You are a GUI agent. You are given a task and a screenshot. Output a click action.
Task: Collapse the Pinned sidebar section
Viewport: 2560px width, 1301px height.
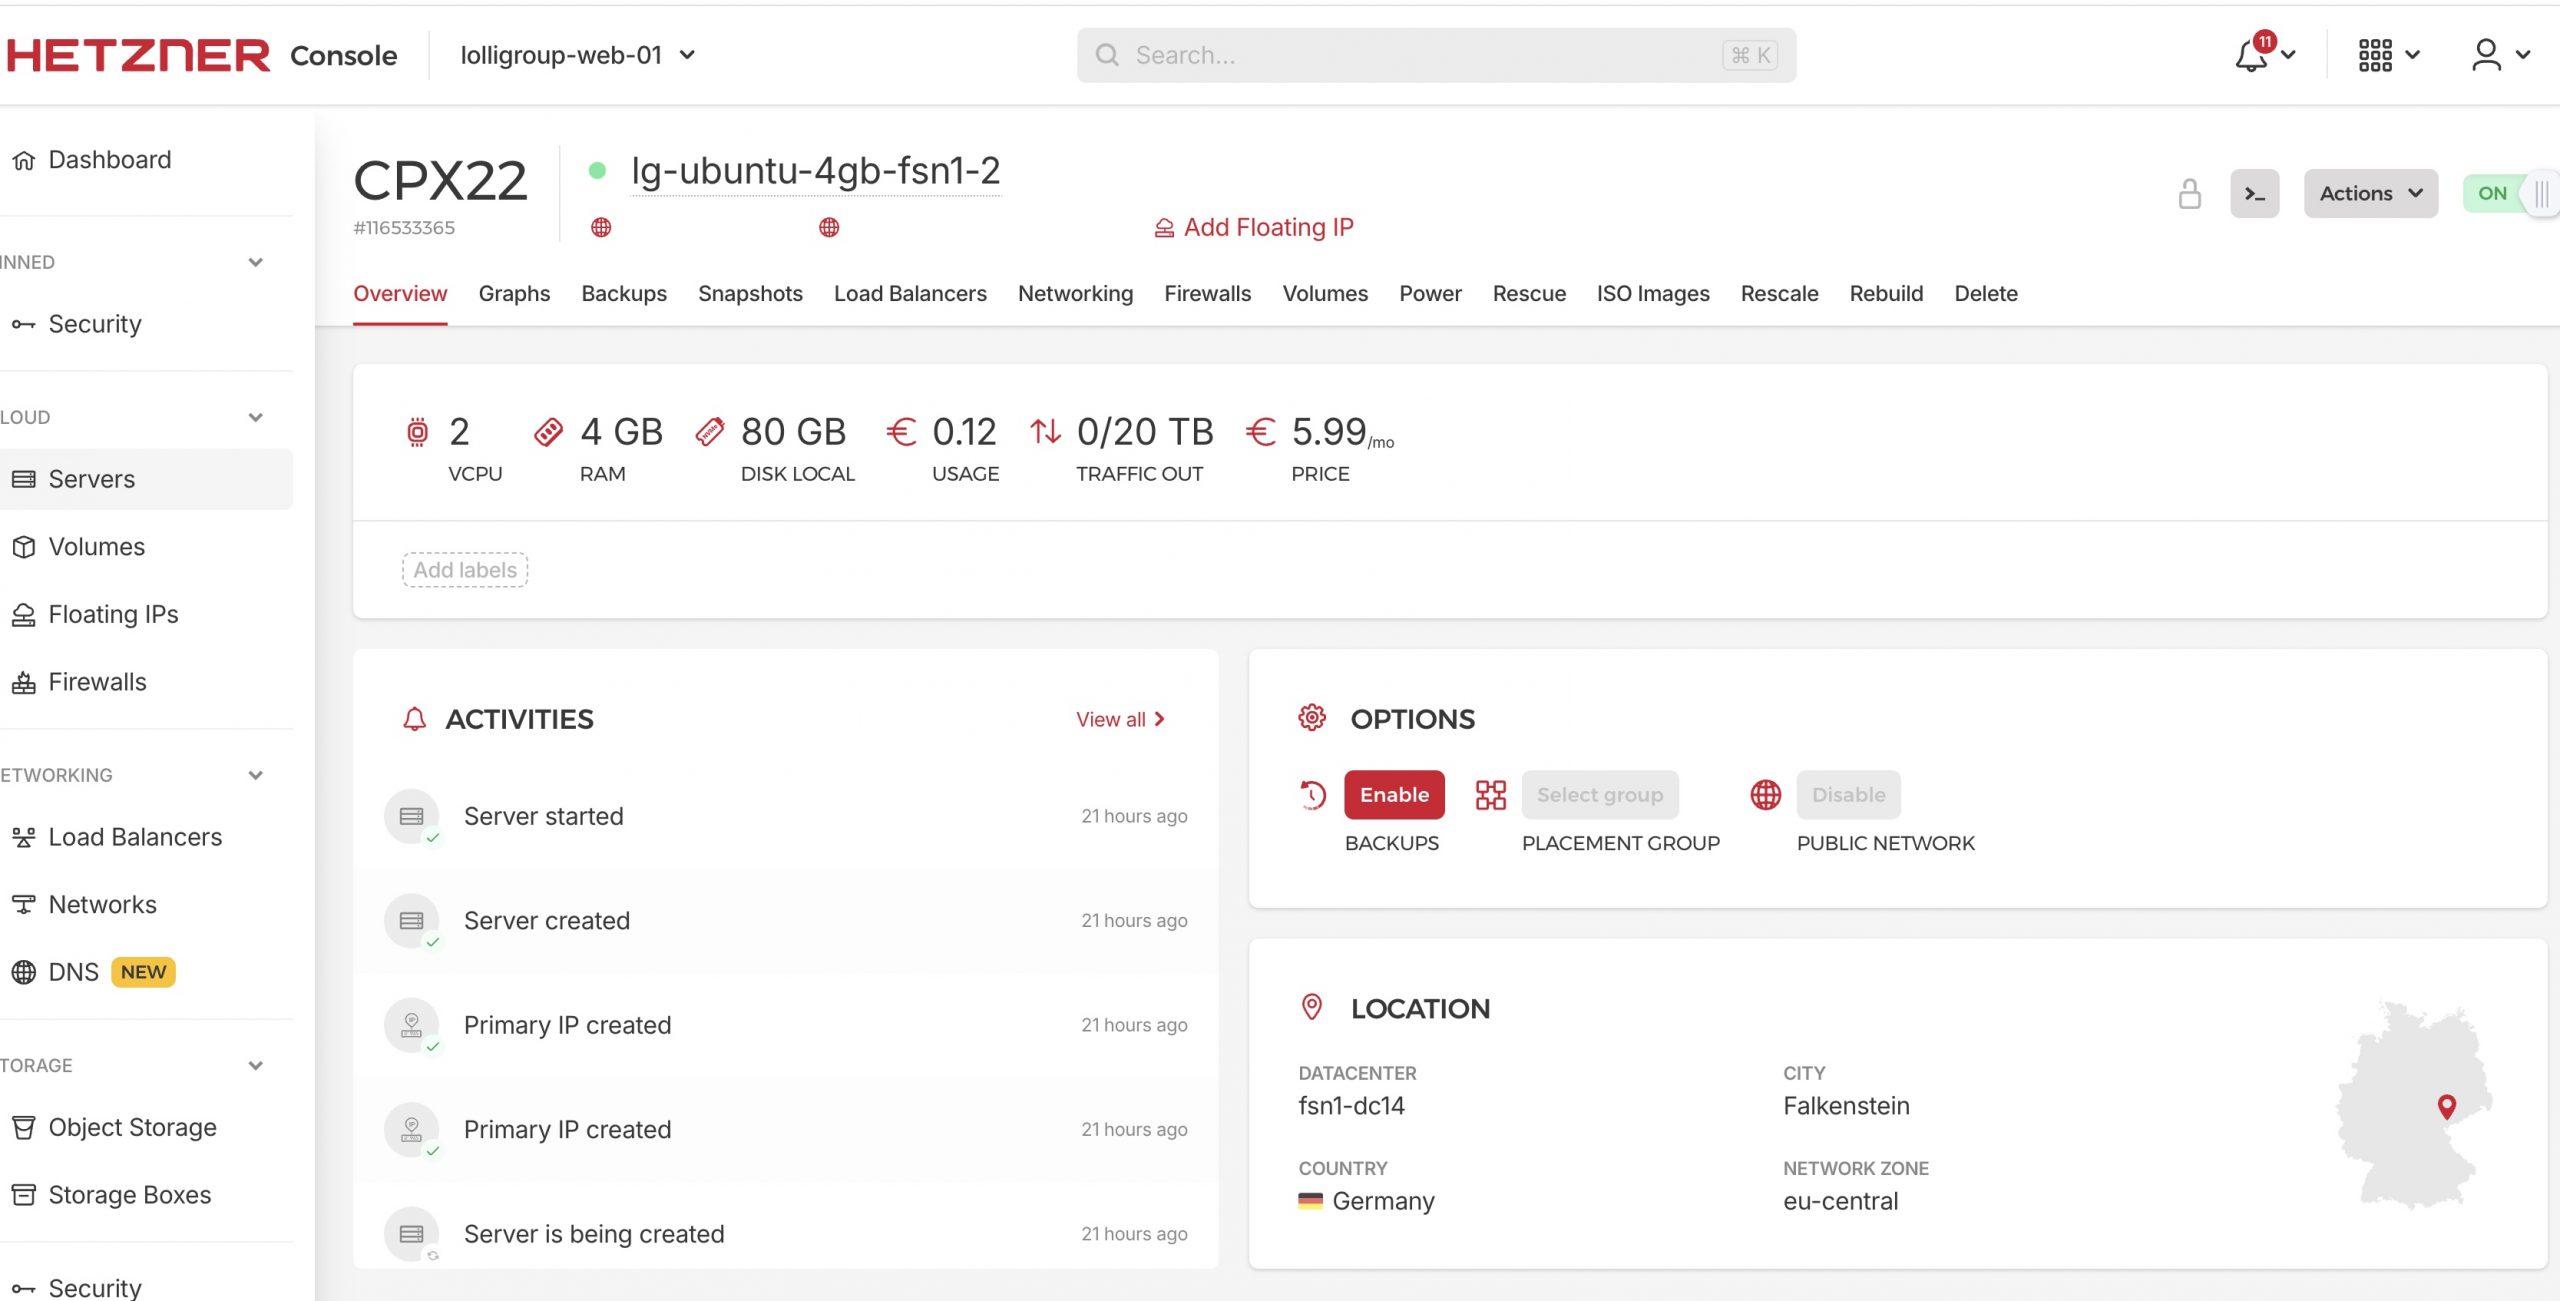pyautogui.click(x=256, y=262)
